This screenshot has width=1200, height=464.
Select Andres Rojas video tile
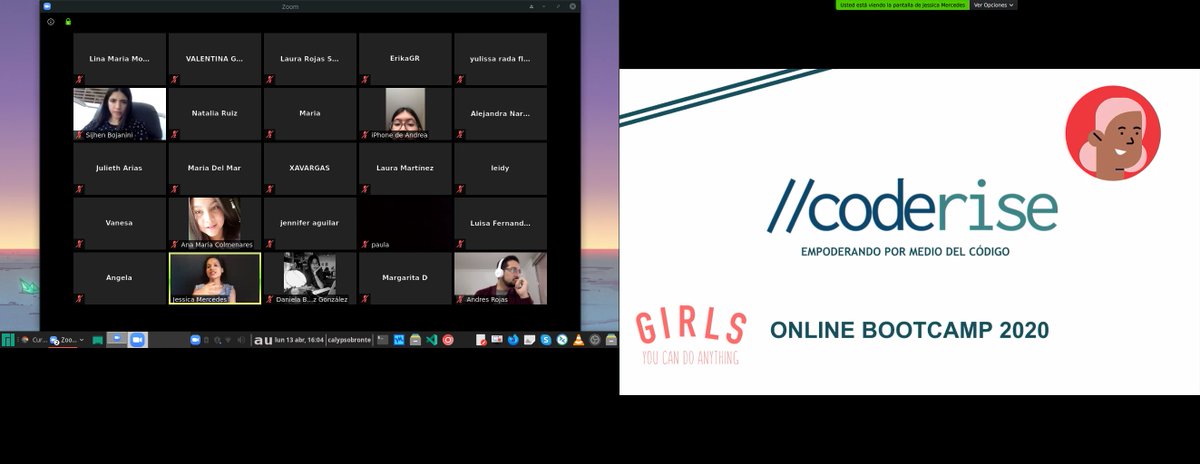pyautogui.click(x=500, y=278)
